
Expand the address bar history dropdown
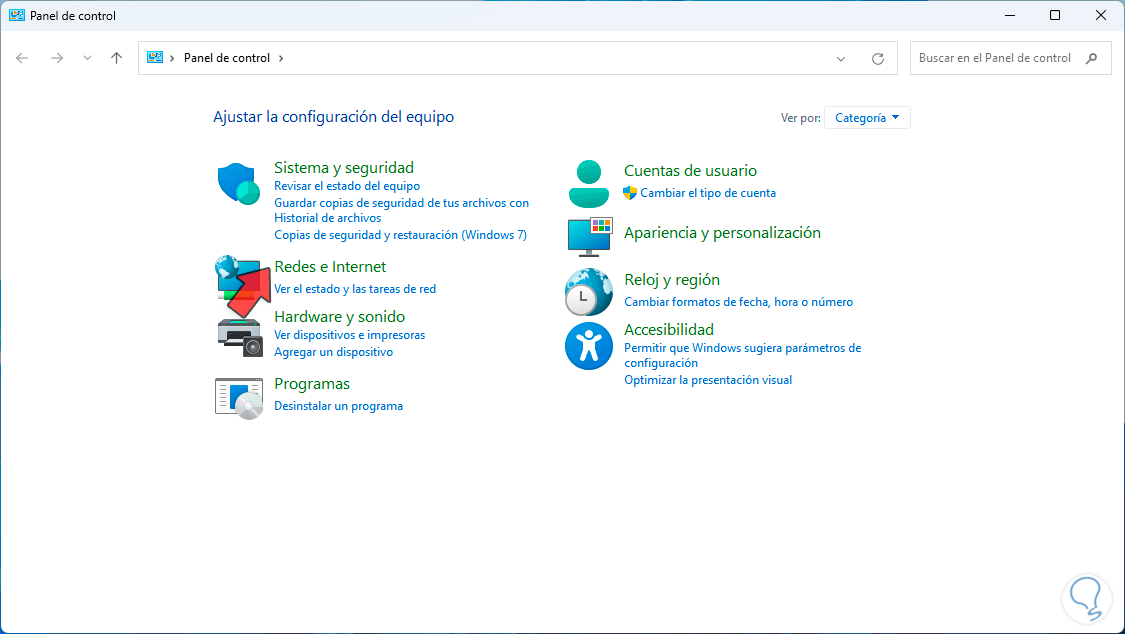pyautogui.click(x=841, y=59)
